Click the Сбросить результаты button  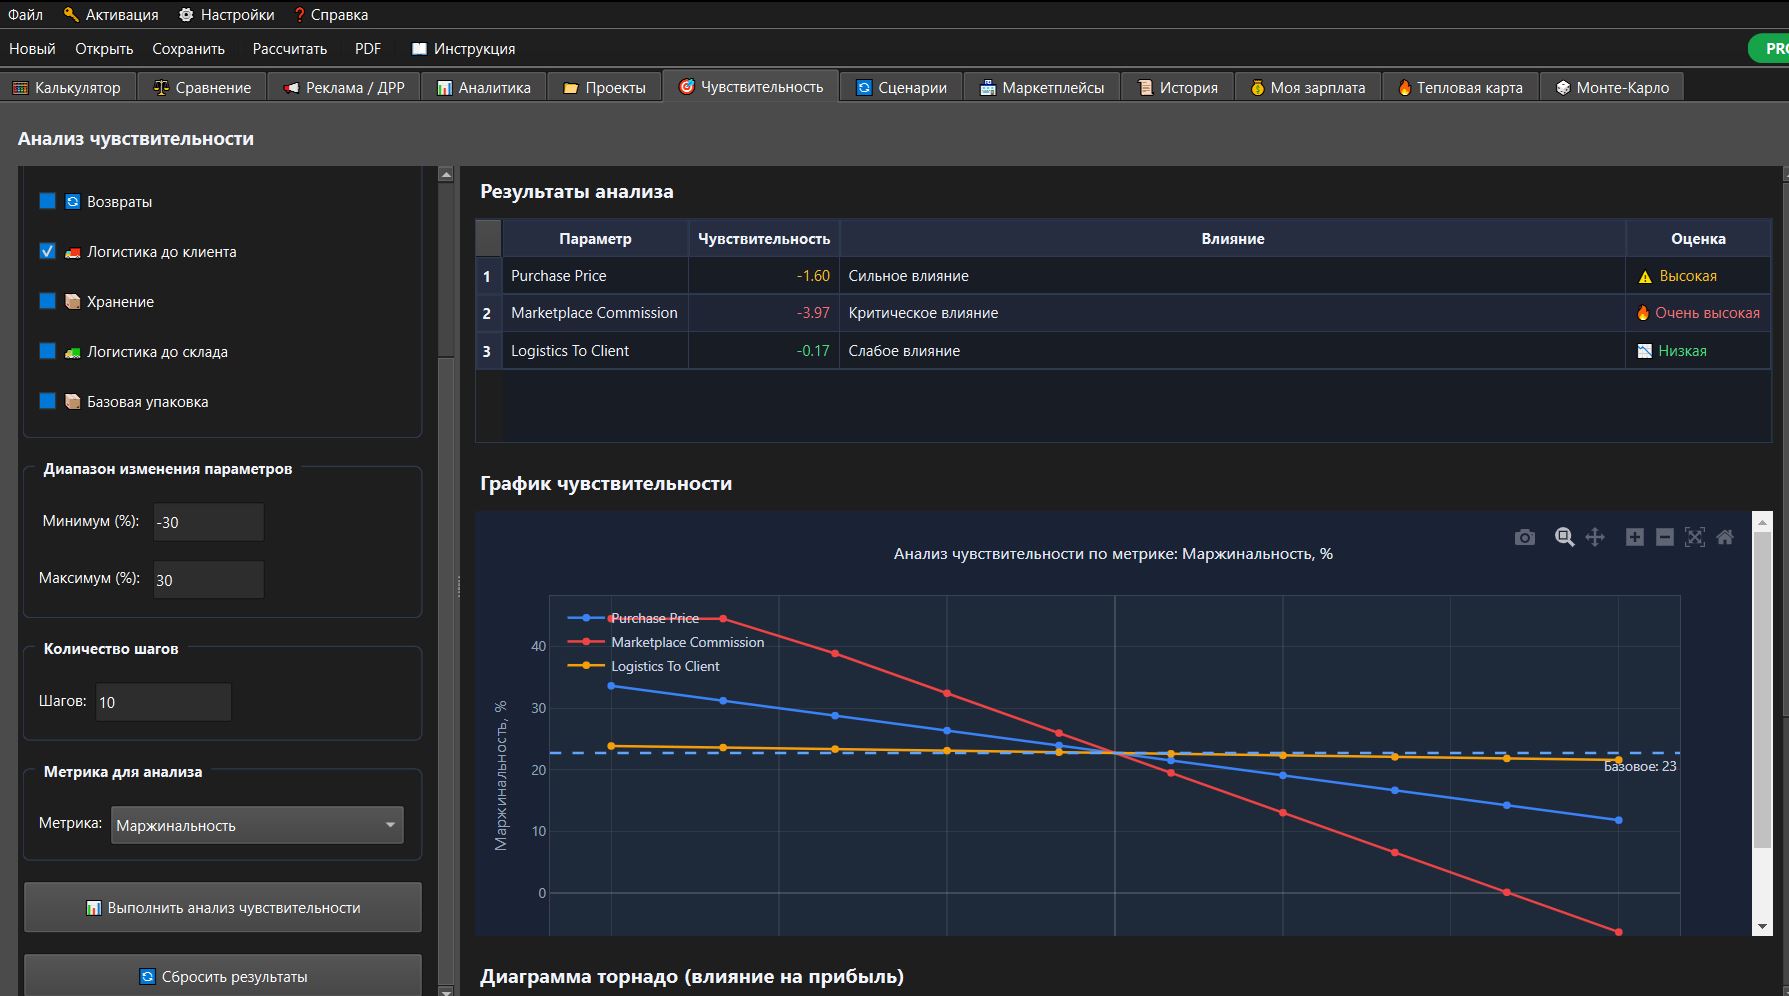(223, 975)
